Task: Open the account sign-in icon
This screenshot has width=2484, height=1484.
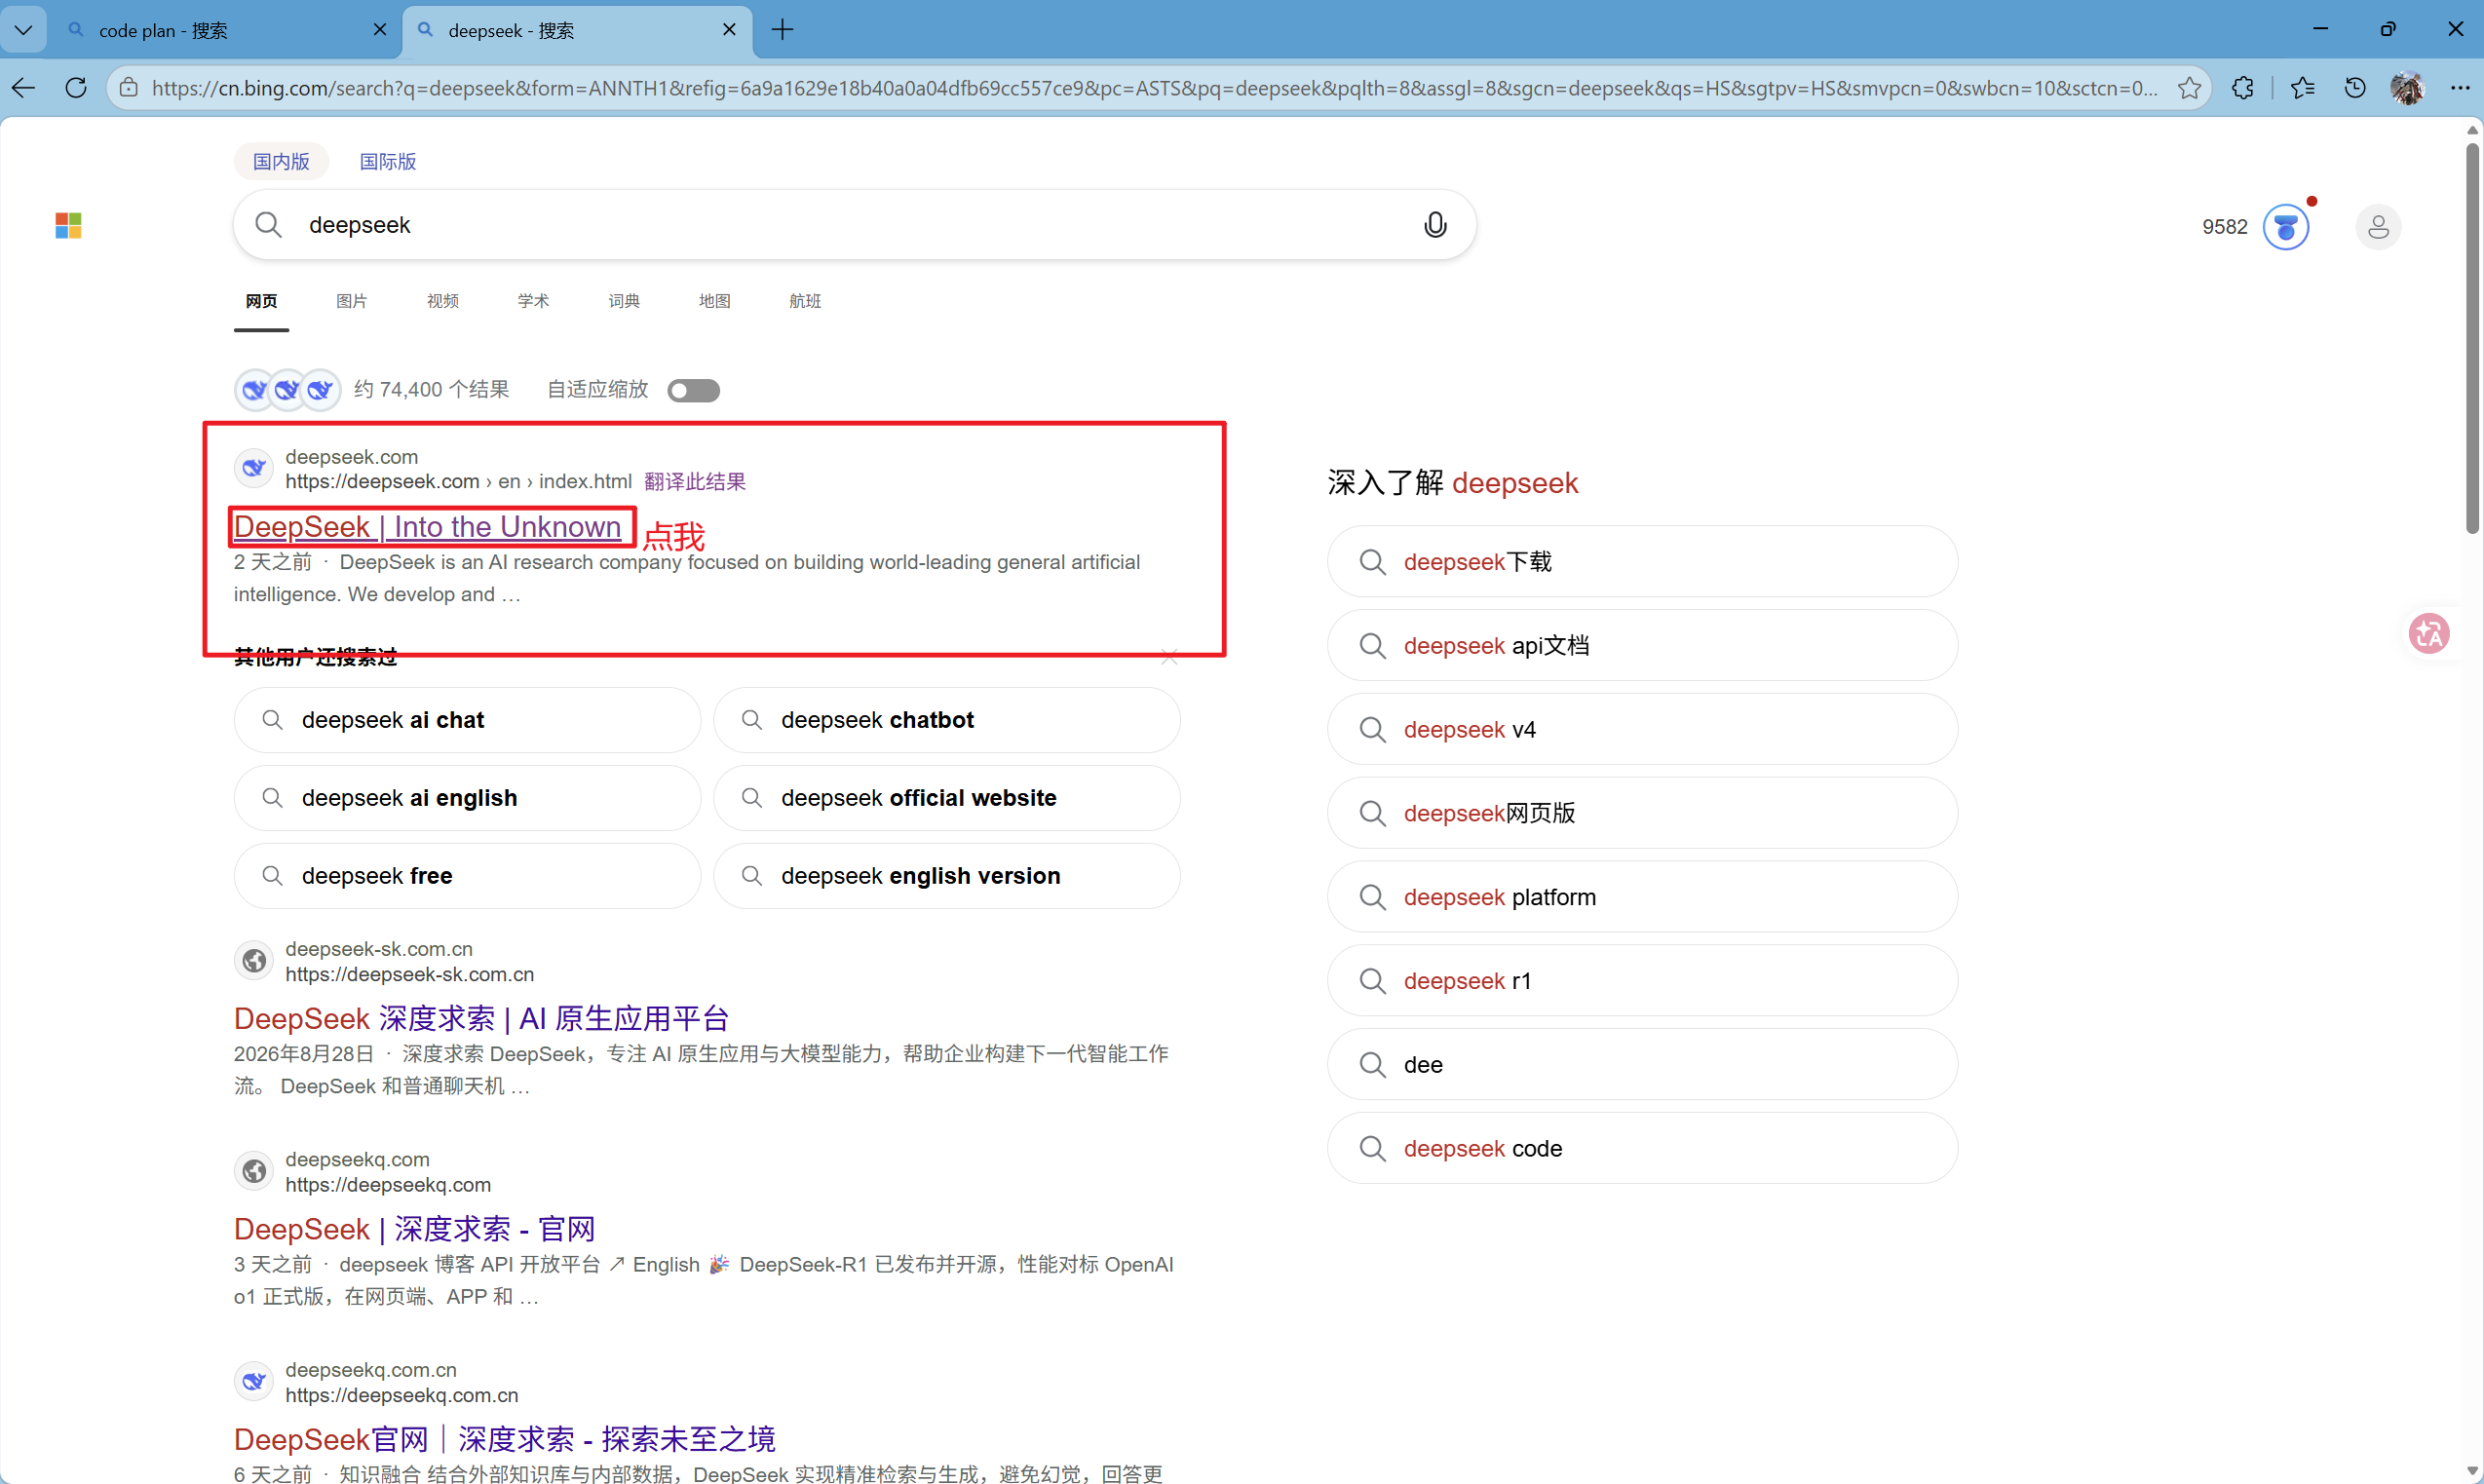Action: [2378, 227]
